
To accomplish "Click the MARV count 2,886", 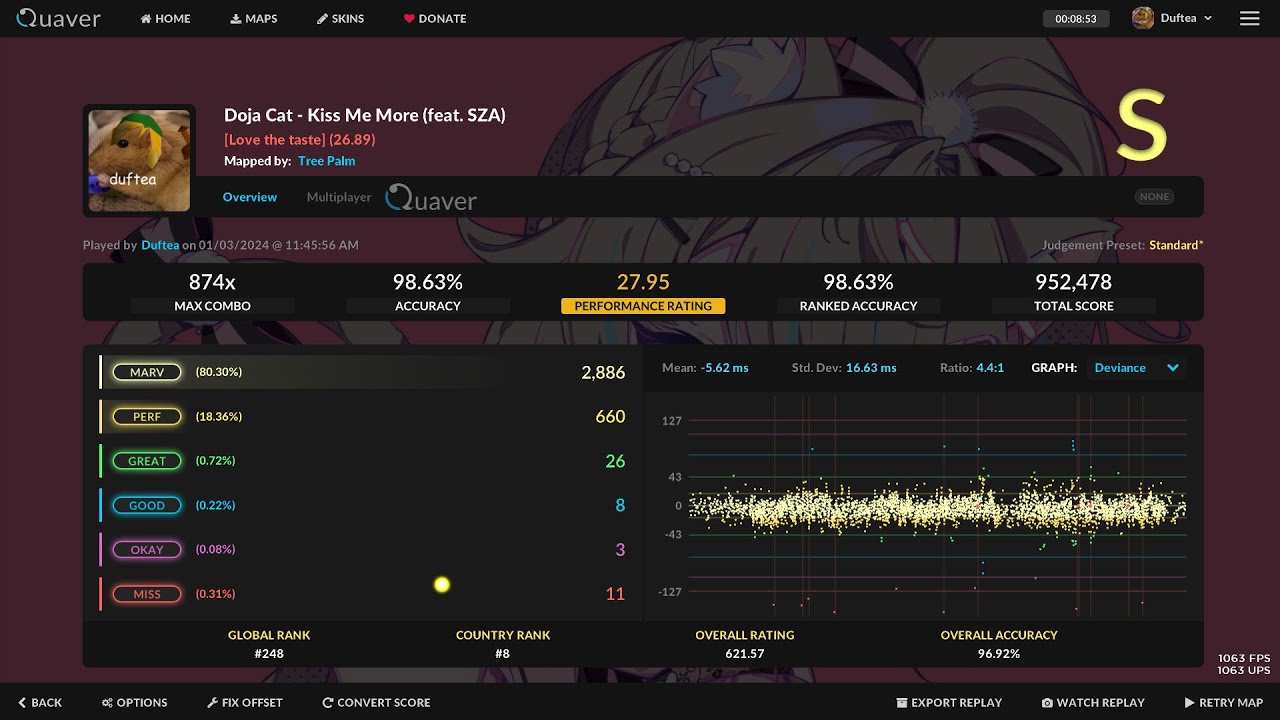I will tap(603, 372).
